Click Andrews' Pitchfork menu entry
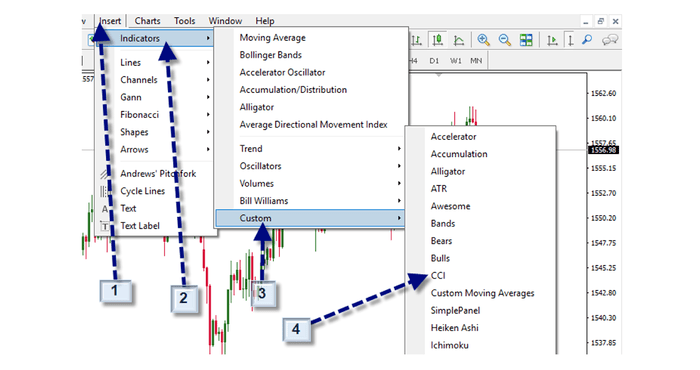Screen dimensions: 700x370 coord(158,174)
